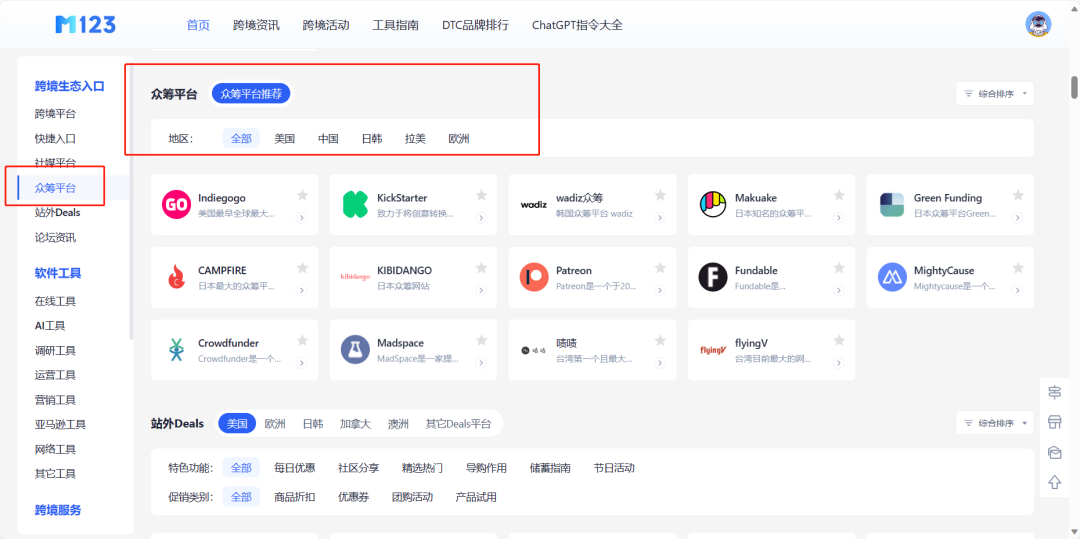This screenshot has width=1080, height=539.
Task: Open the 首页 nav item
Action: pyautogui.click(x=198, y=25)
